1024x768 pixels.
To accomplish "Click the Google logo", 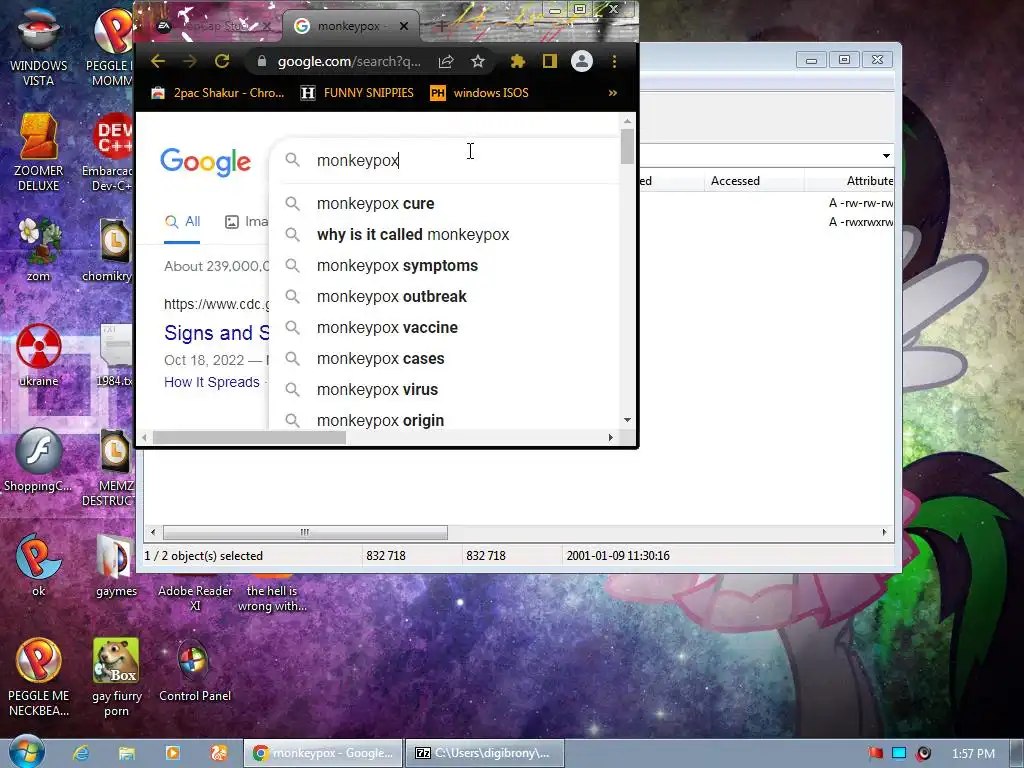I will (x=205, y=161).
